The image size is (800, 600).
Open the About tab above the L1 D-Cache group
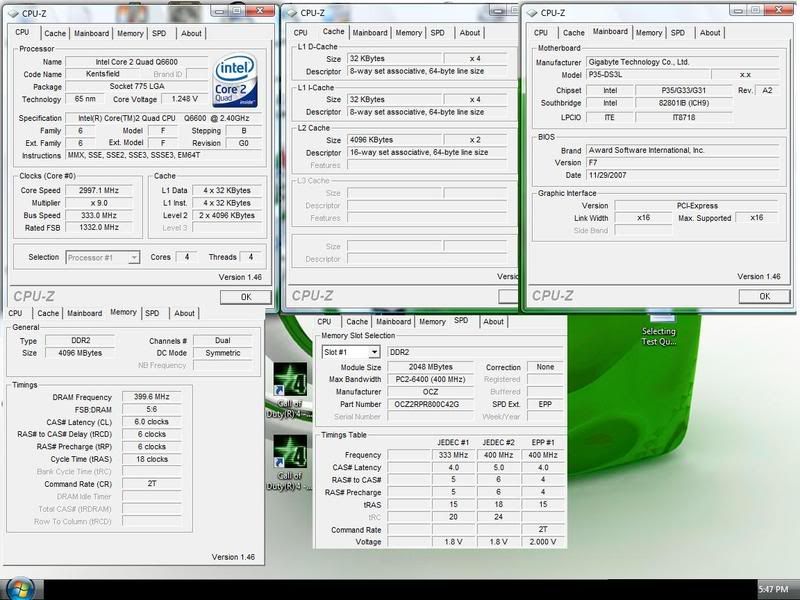pyautogui.click(x=470, y=33)
